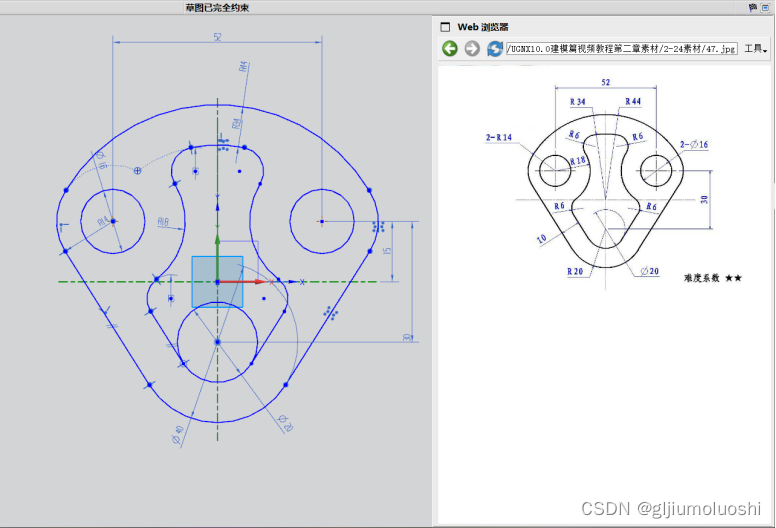Select the Ø16 dimension in sketch
This screenshot has height=528, width=776.
click(x=101, y=160)
